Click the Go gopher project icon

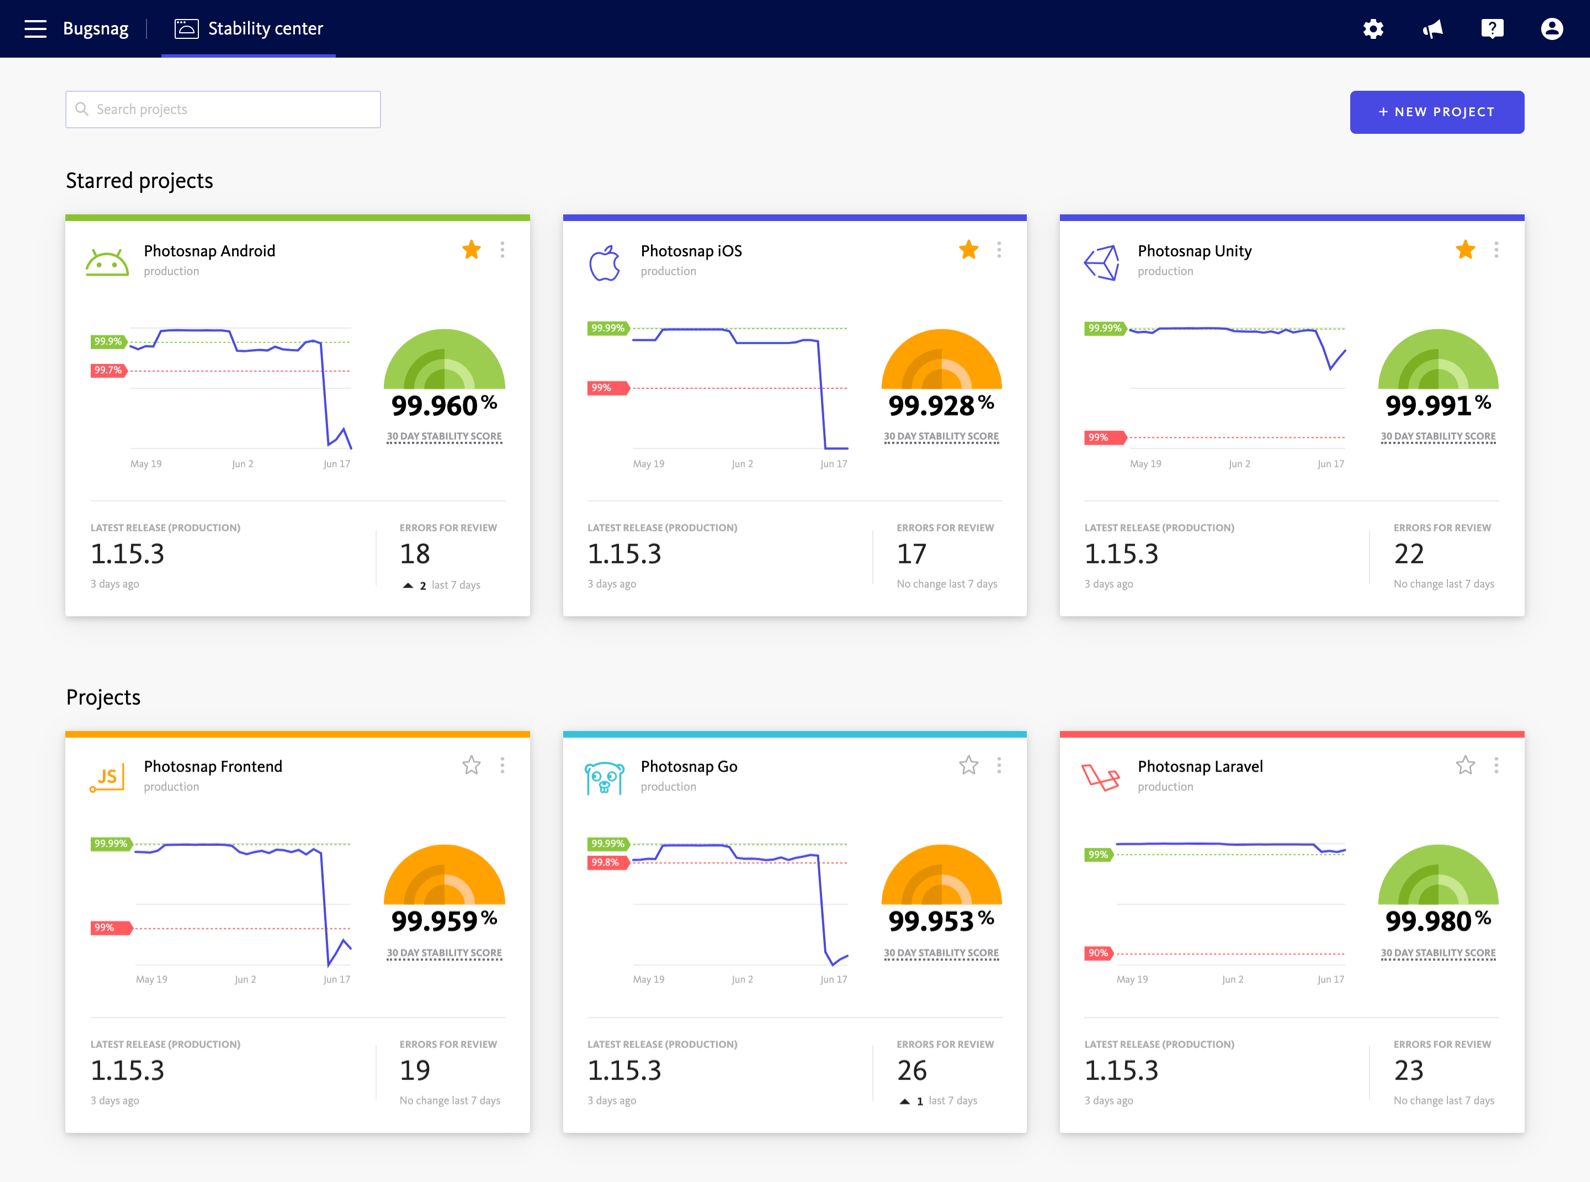coord(604,778)
